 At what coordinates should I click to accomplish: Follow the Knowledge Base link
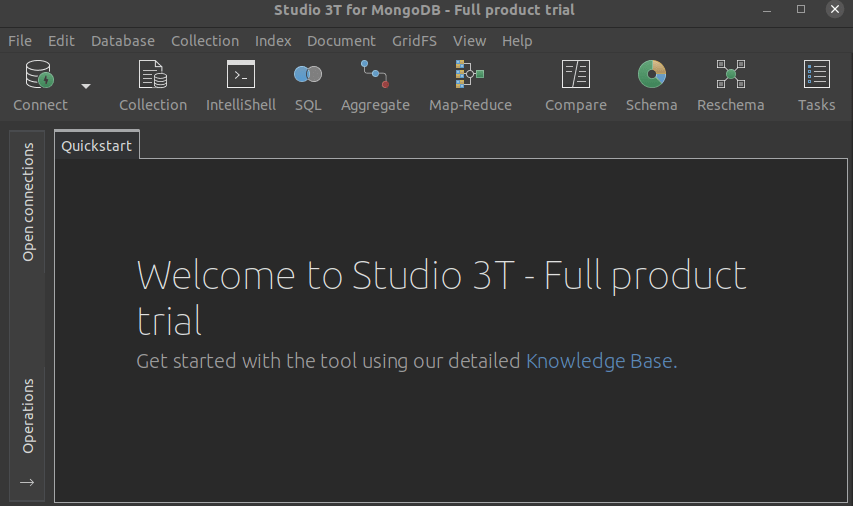601,361
